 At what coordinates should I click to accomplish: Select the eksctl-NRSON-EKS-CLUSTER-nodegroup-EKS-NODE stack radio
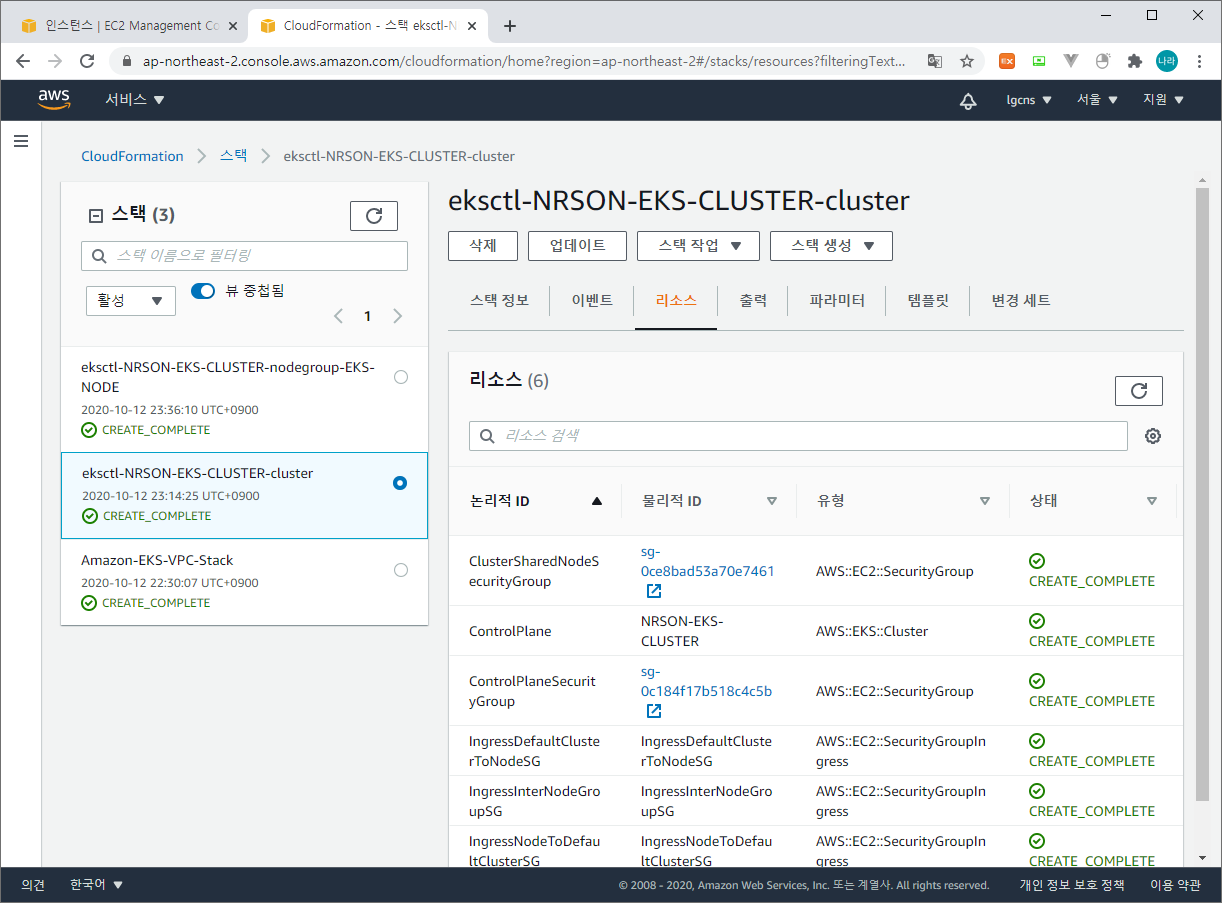tap(401, 377)
